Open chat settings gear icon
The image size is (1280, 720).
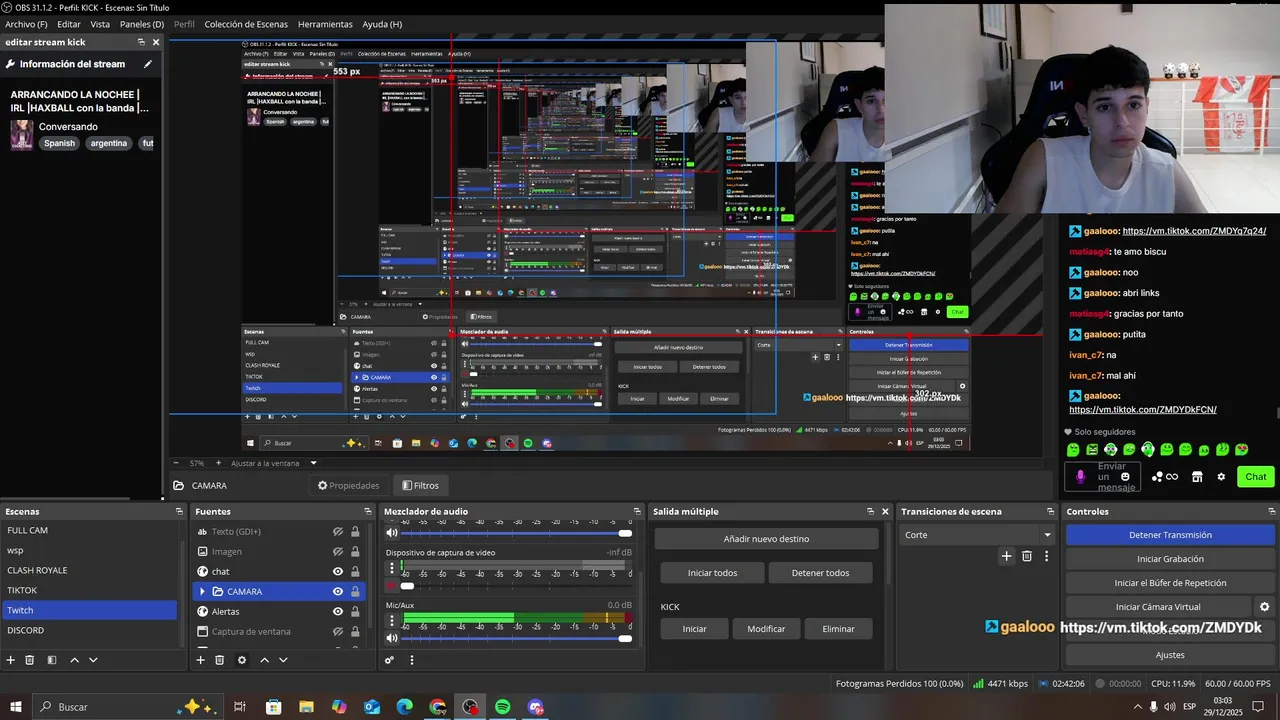pos(1221,477)
